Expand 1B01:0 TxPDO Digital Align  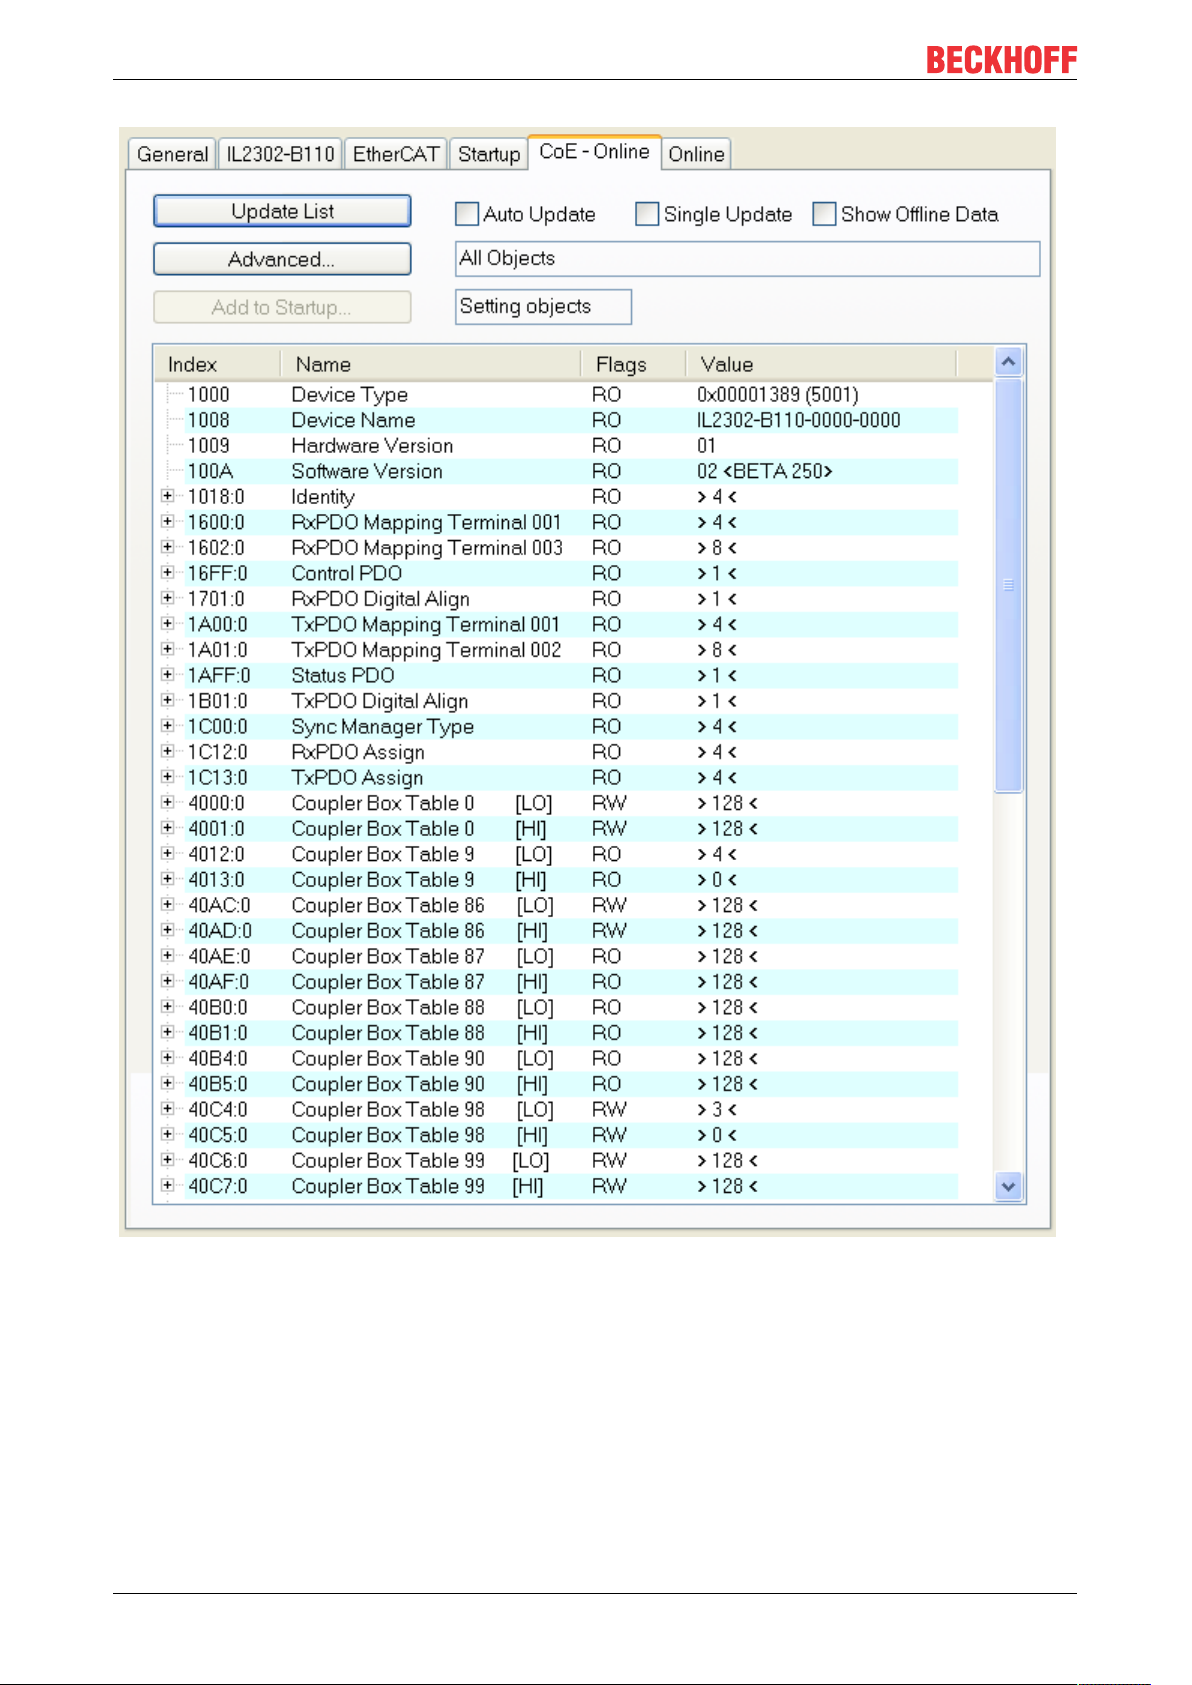click(x=167, y=700)
